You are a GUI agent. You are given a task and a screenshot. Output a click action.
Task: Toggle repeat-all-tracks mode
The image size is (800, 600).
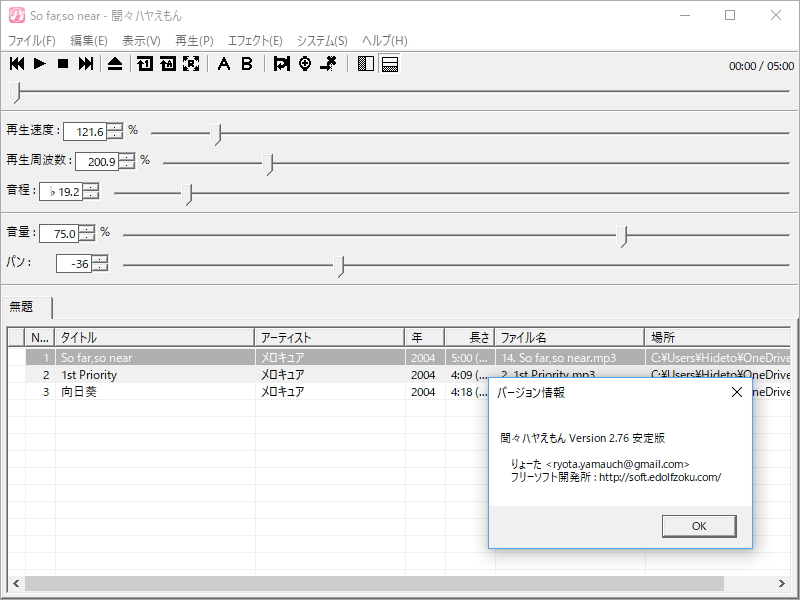[x=168, y=64]
